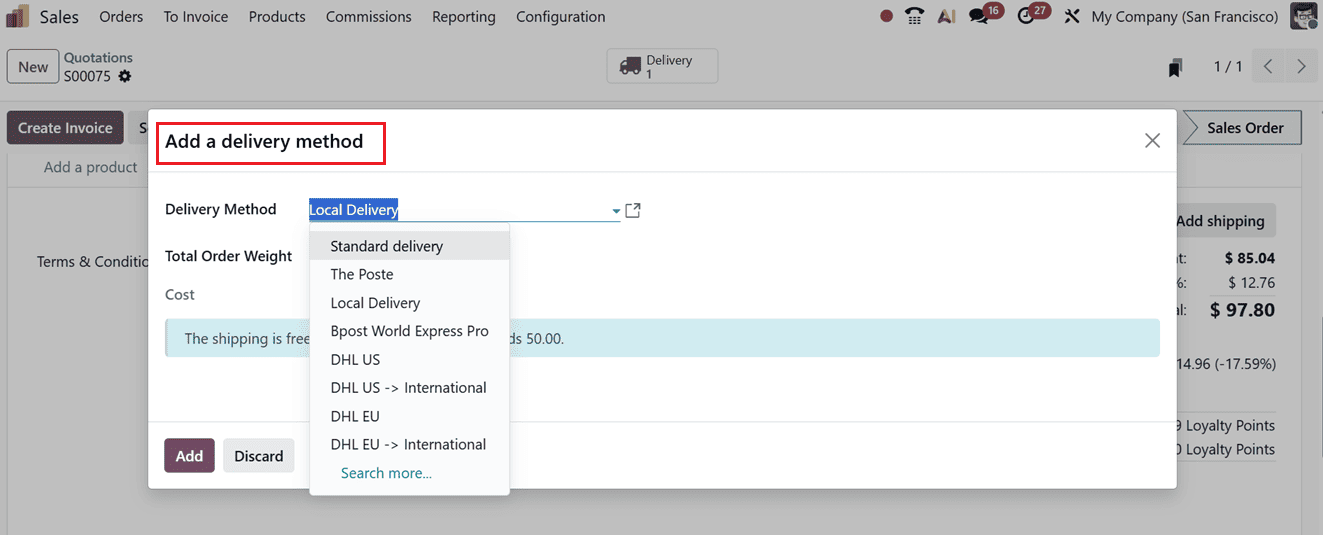Click the Discard button in dialog
The width and height of the screenshot is (1323, 535).
[259, 456]
